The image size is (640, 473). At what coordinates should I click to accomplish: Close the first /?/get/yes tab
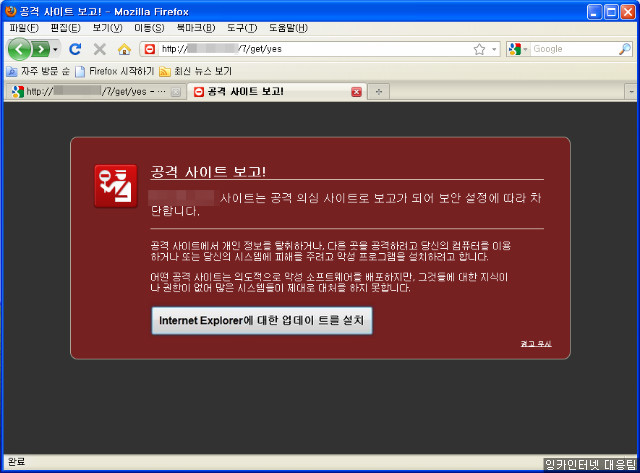pos(176,92)
